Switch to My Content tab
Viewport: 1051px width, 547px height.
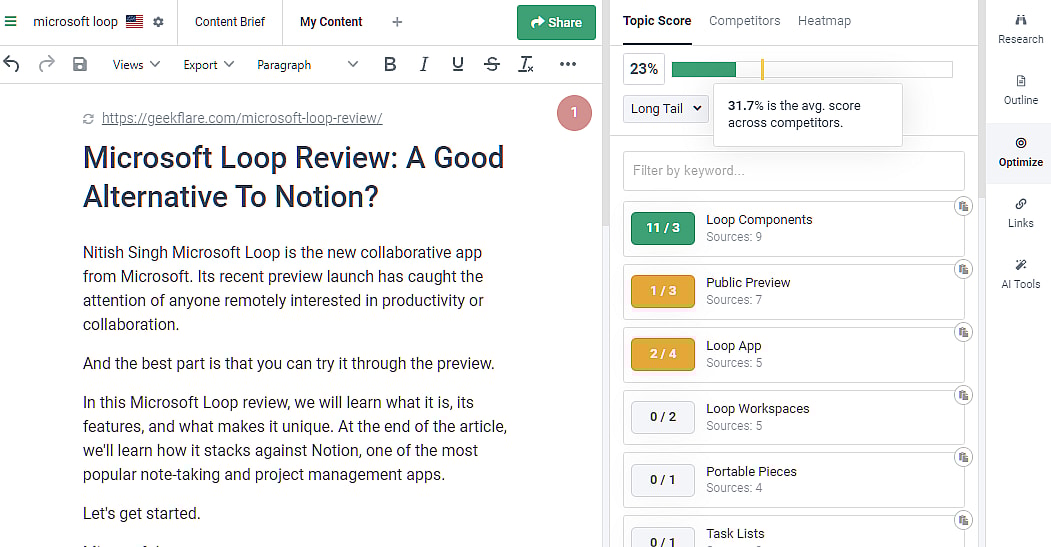point(331,22)
